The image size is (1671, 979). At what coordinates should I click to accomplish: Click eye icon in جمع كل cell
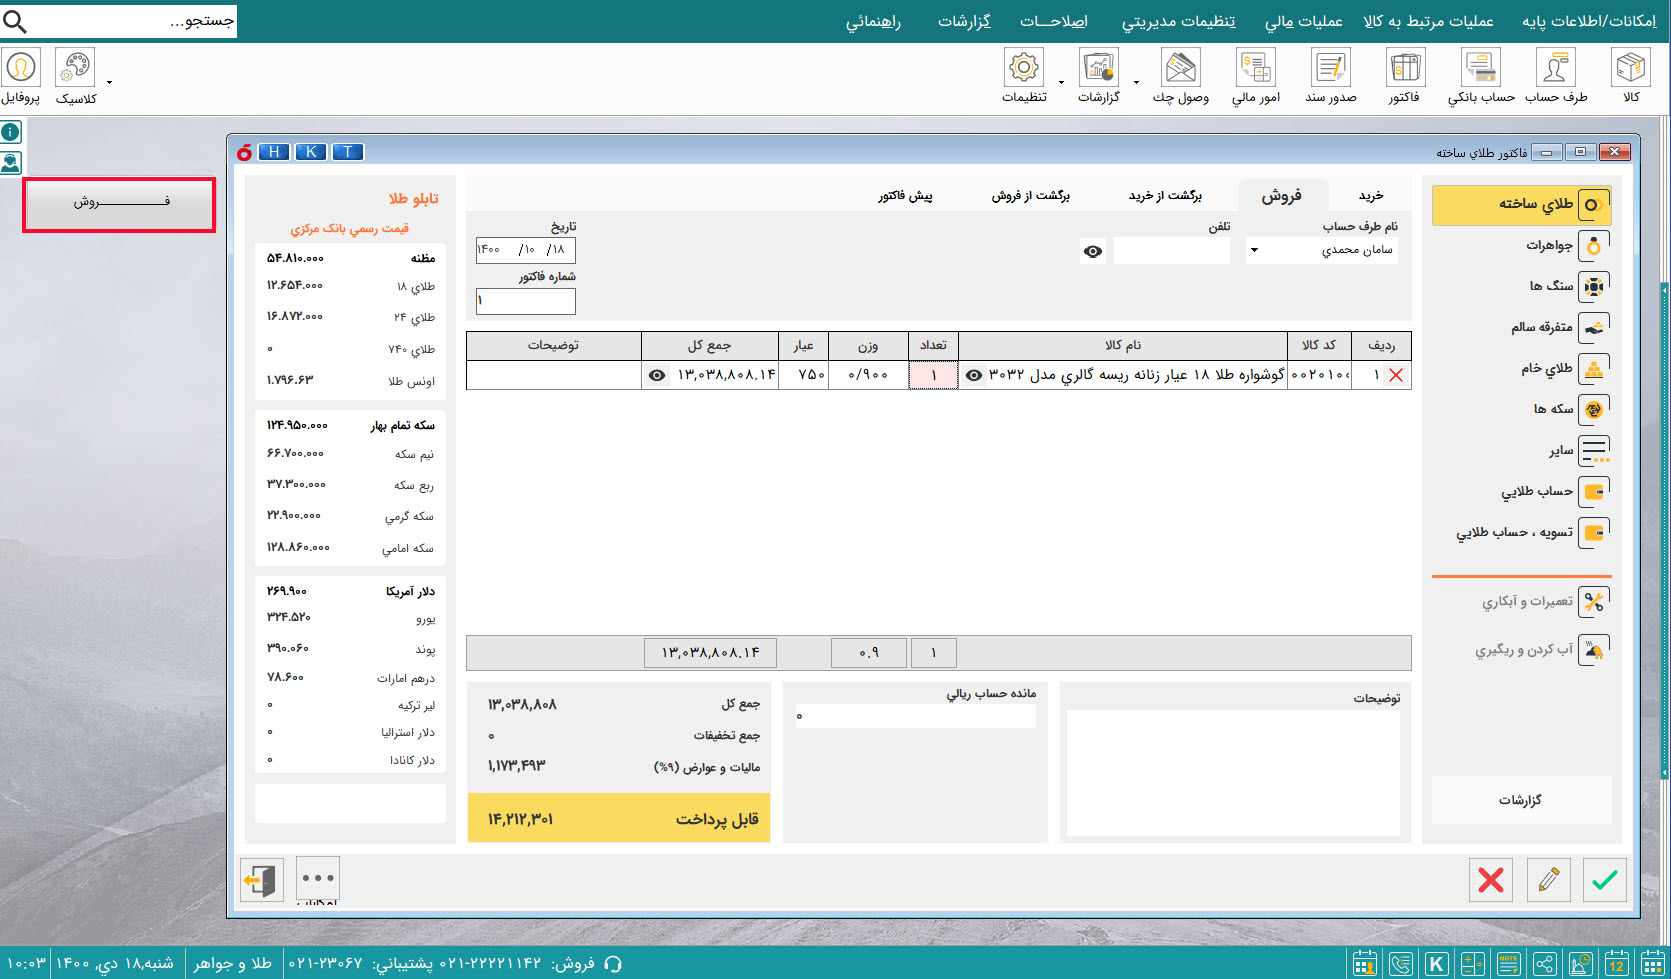(x=656, y=375)
